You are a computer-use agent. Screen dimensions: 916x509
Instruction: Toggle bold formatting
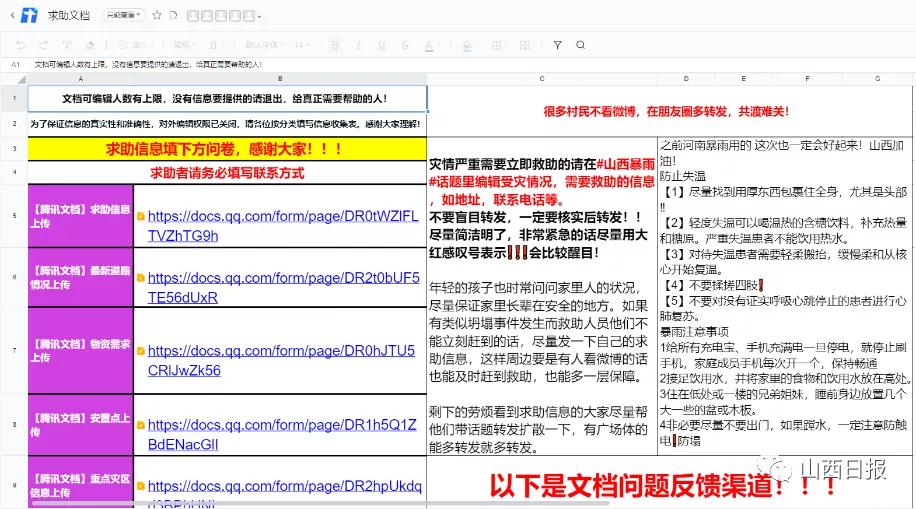click(x=336, y=45)
